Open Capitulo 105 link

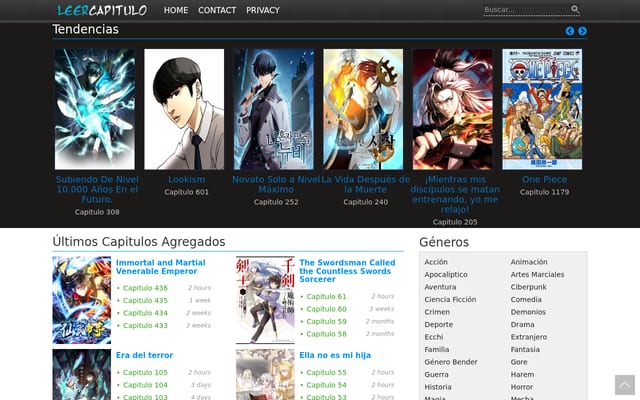click(145, 373)
